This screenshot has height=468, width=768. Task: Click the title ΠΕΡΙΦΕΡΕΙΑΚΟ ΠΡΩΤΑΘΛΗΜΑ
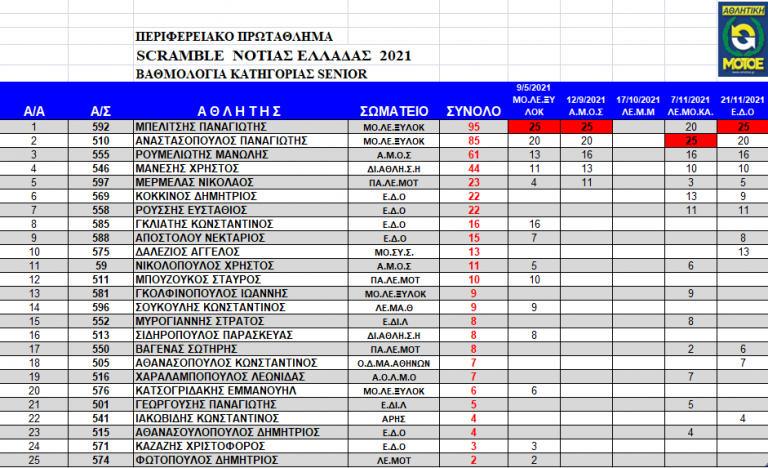click(x=234, y=37)
